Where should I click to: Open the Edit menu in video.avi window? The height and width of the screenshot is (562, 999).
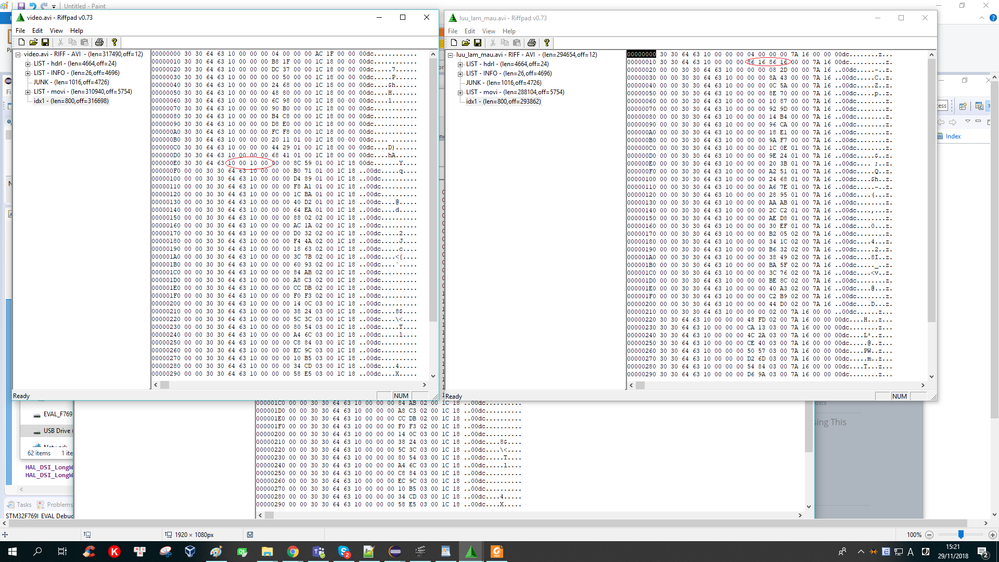pyautogui.click(x=38, y=31)
